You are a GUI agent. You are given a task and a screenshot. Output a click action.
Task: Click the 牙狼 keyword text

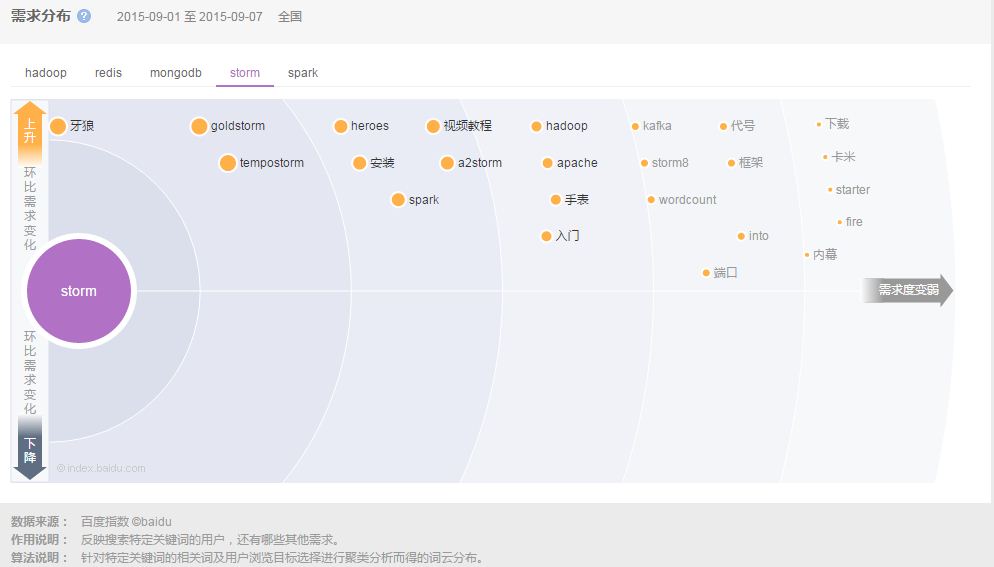[82, 126]
